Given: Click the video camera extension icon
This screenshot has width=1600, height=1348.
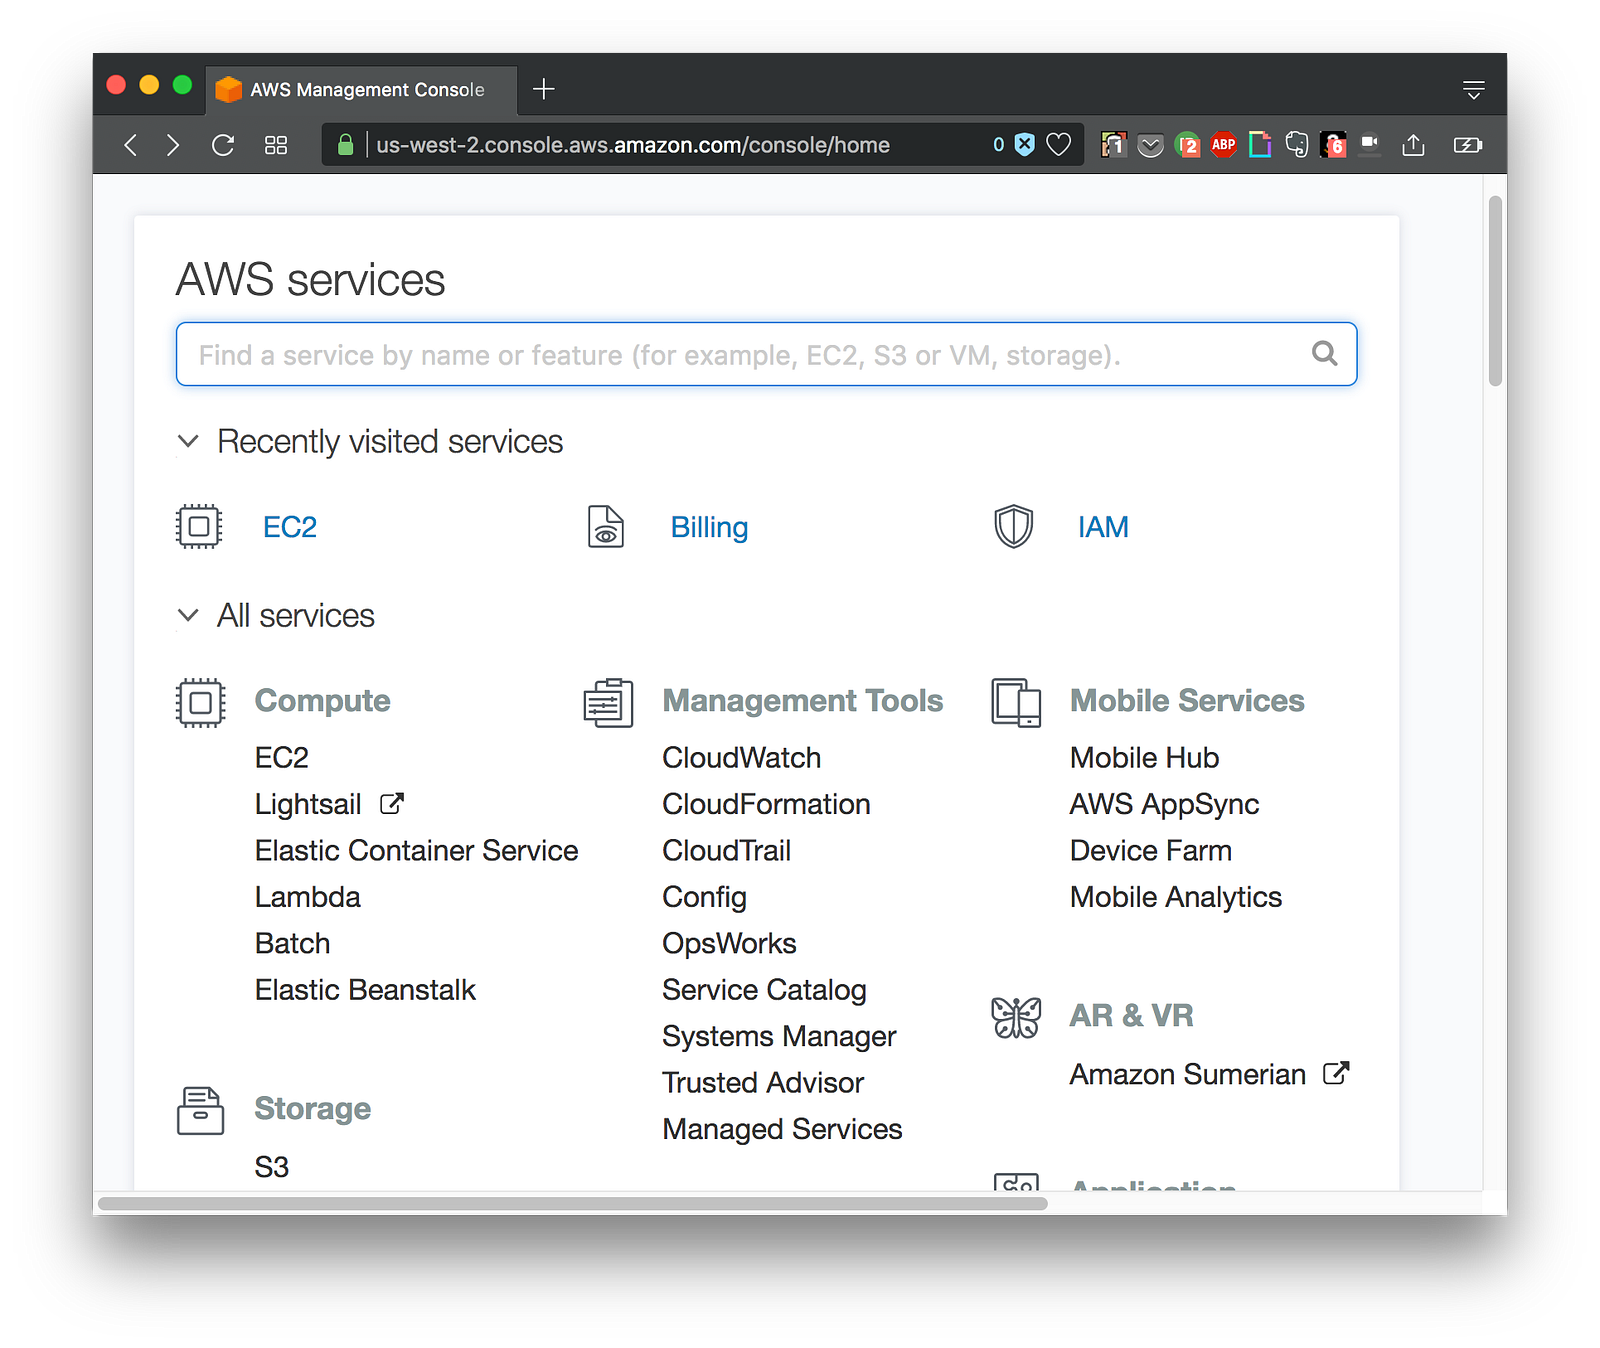Looking at the screenshot, I should pos(1370,143).
